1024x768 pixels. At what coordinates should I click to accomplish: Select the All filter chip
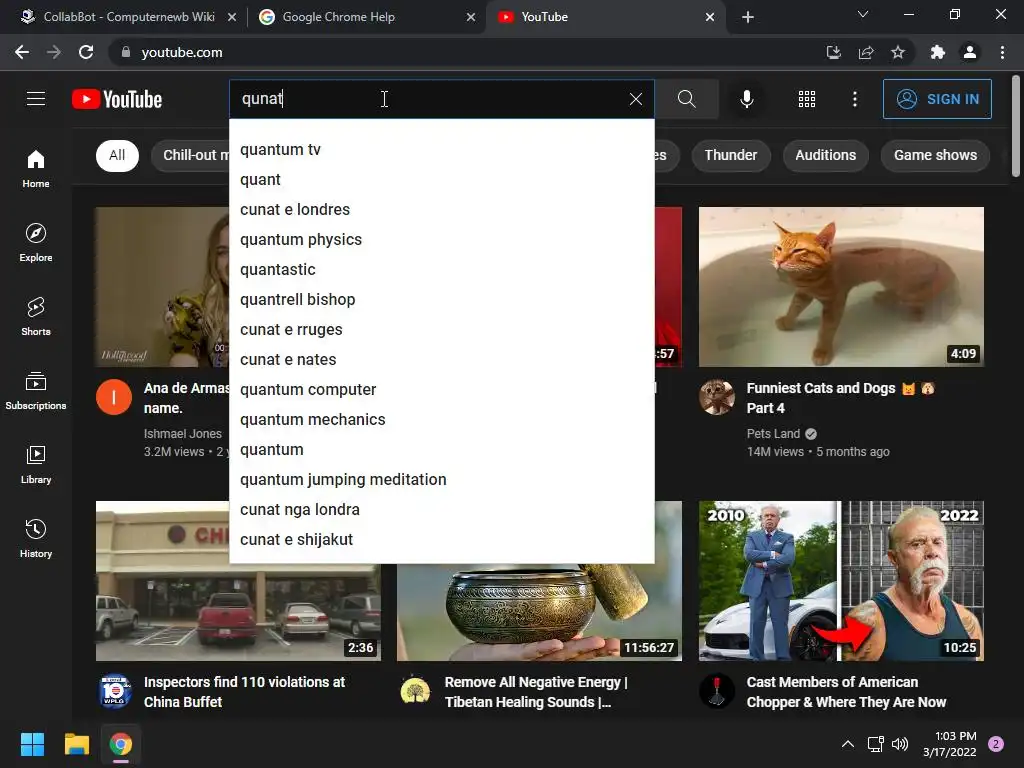pos(118,155)
